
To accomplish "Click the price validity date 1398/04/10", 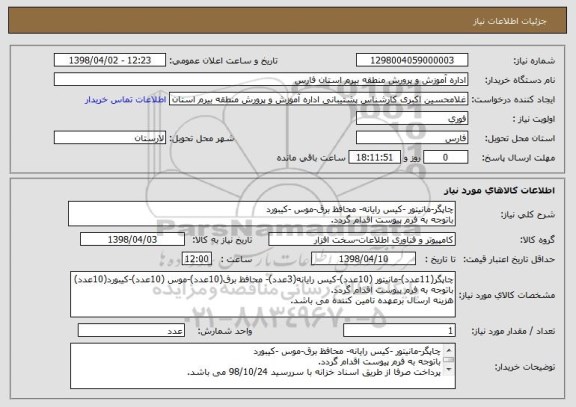I will point(363,259).
